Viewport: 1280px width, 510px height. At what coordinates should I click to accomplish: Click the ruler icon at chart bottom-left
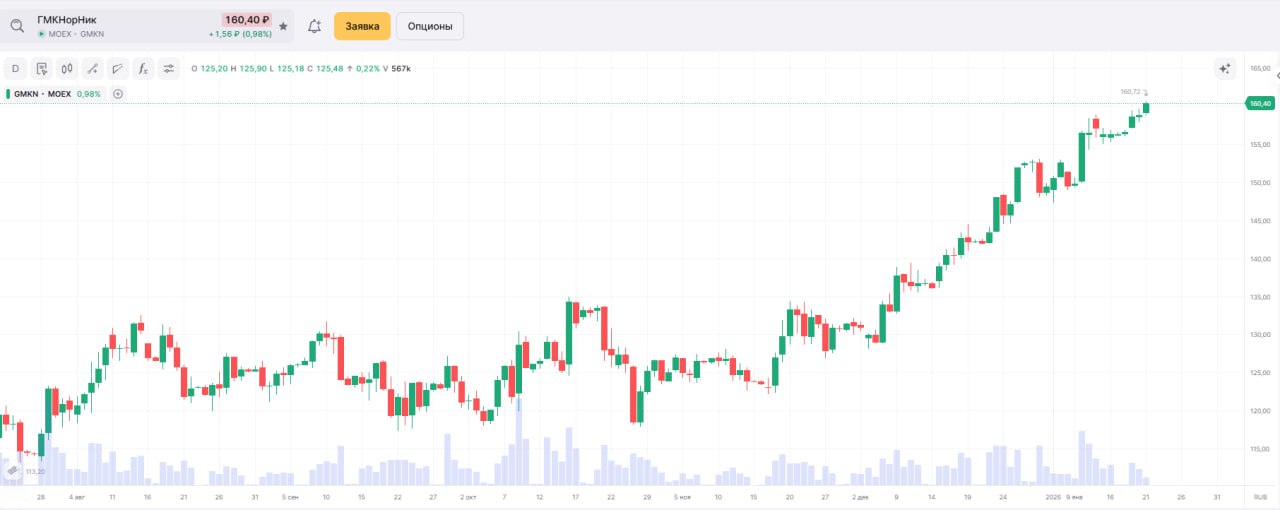[x=12, y=470]
